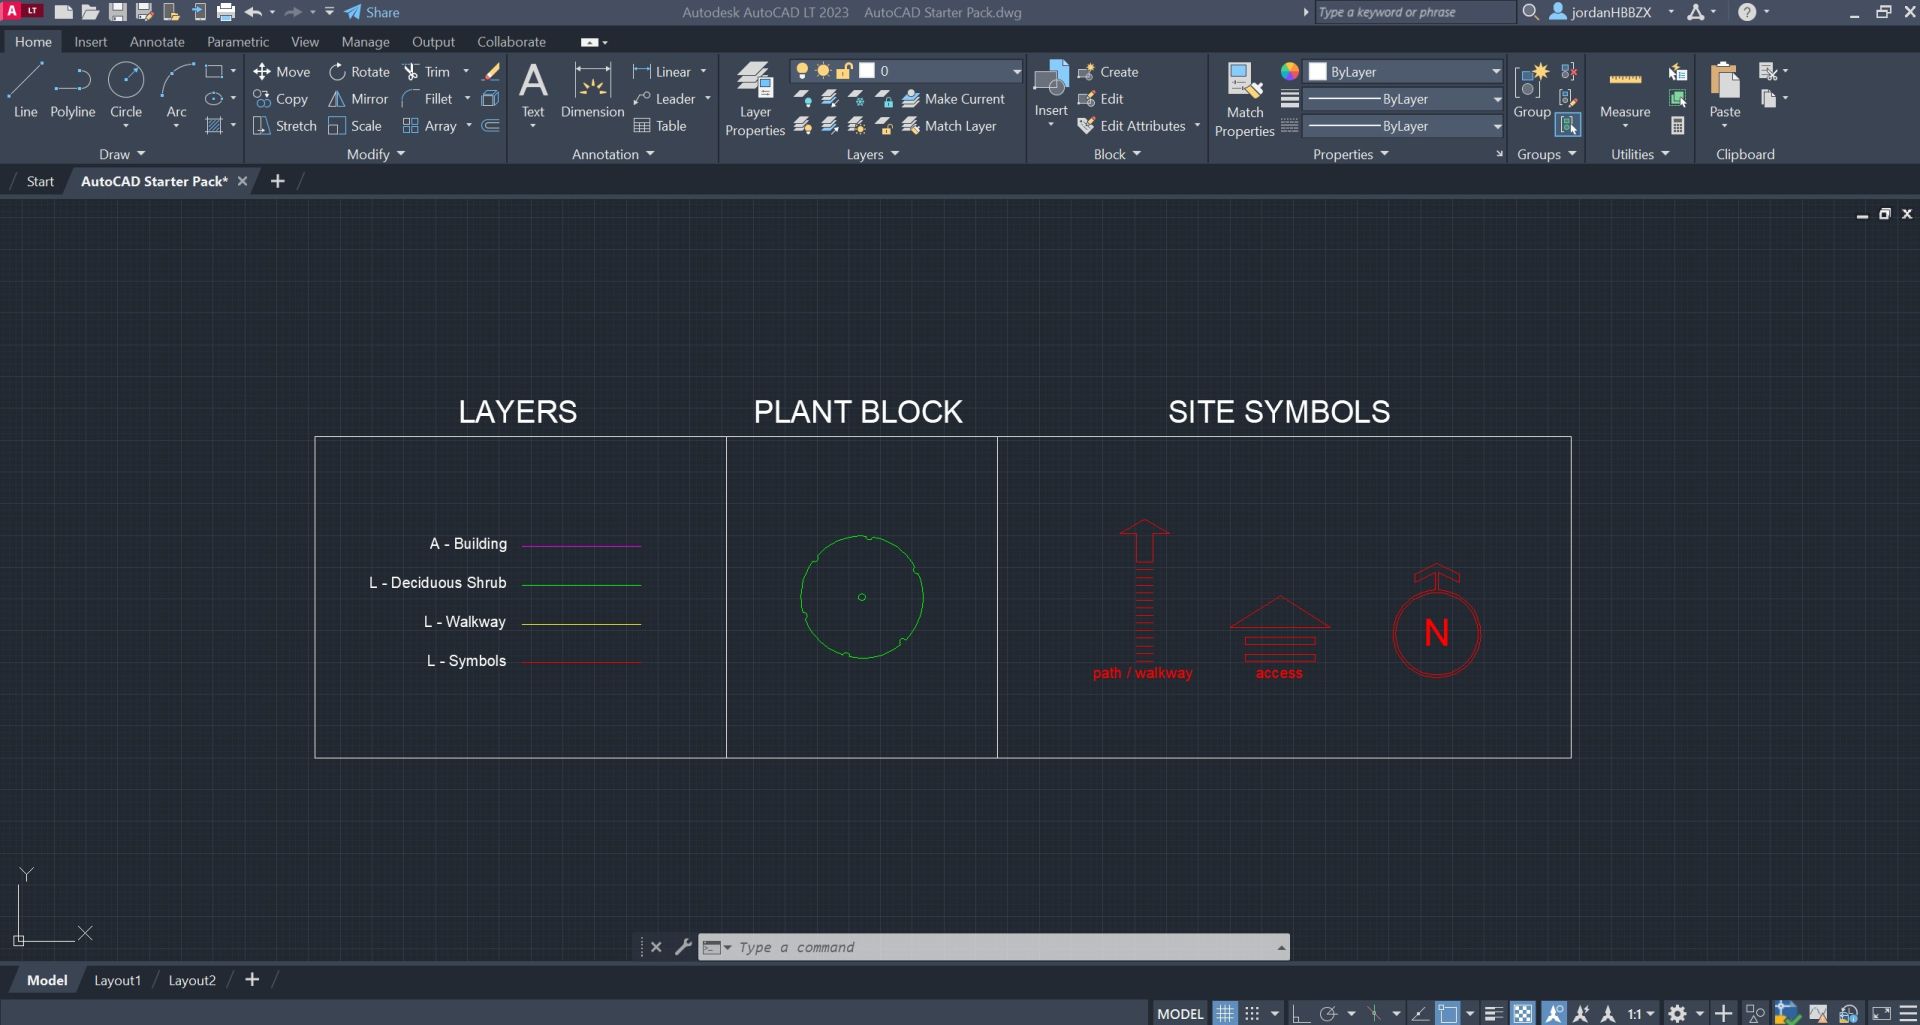Click the Insert block tool
1920x1025 pixels.
pos(1051,90)
